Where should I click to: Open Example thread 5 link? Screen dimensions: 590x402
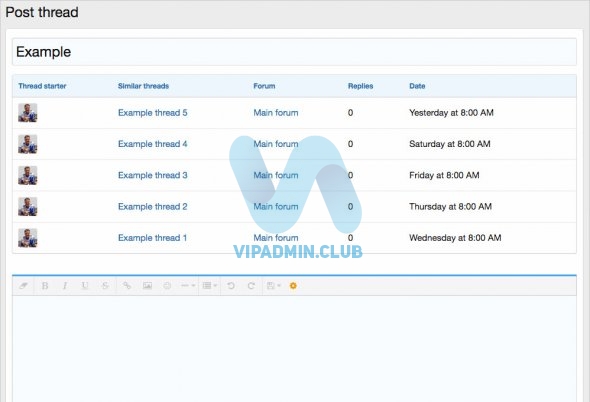(152, 113)
